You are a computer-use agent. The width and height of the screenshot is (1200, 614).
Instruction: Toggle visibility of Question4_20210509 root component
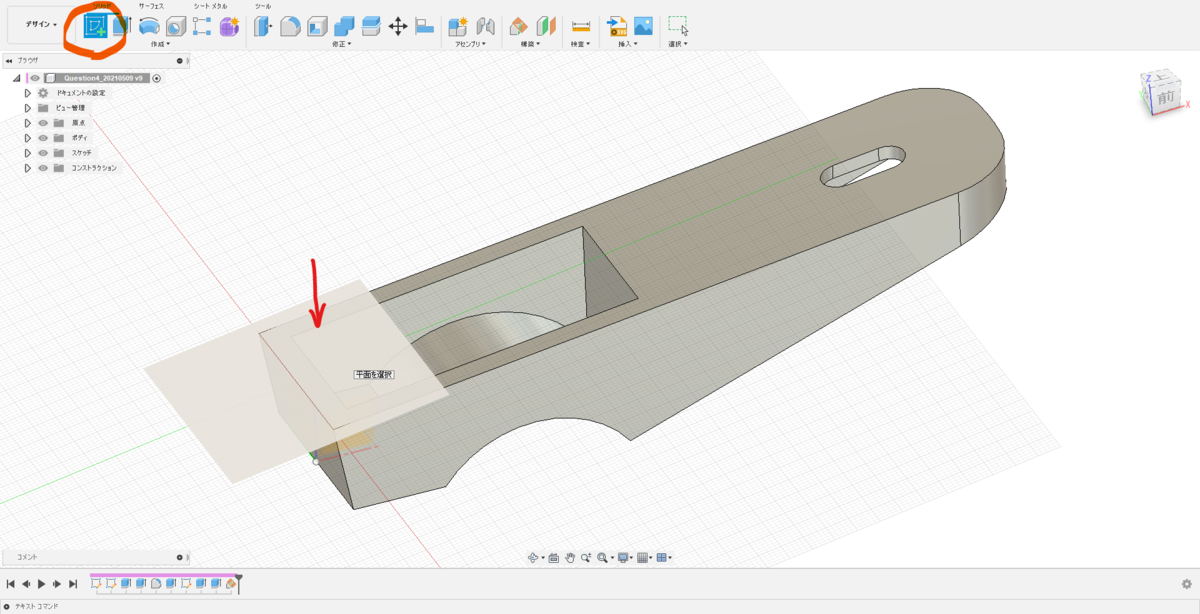[x=34, y=78]
